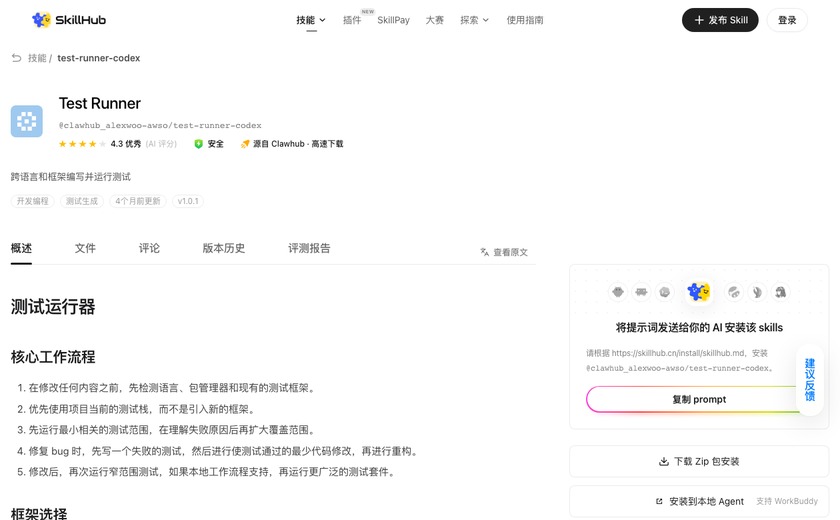The width and height of the screenshot is (840, 520).
Task: Click the @clawhub_alexwoo-awso/test-runner-codex text under title
Action: (160, 125)
